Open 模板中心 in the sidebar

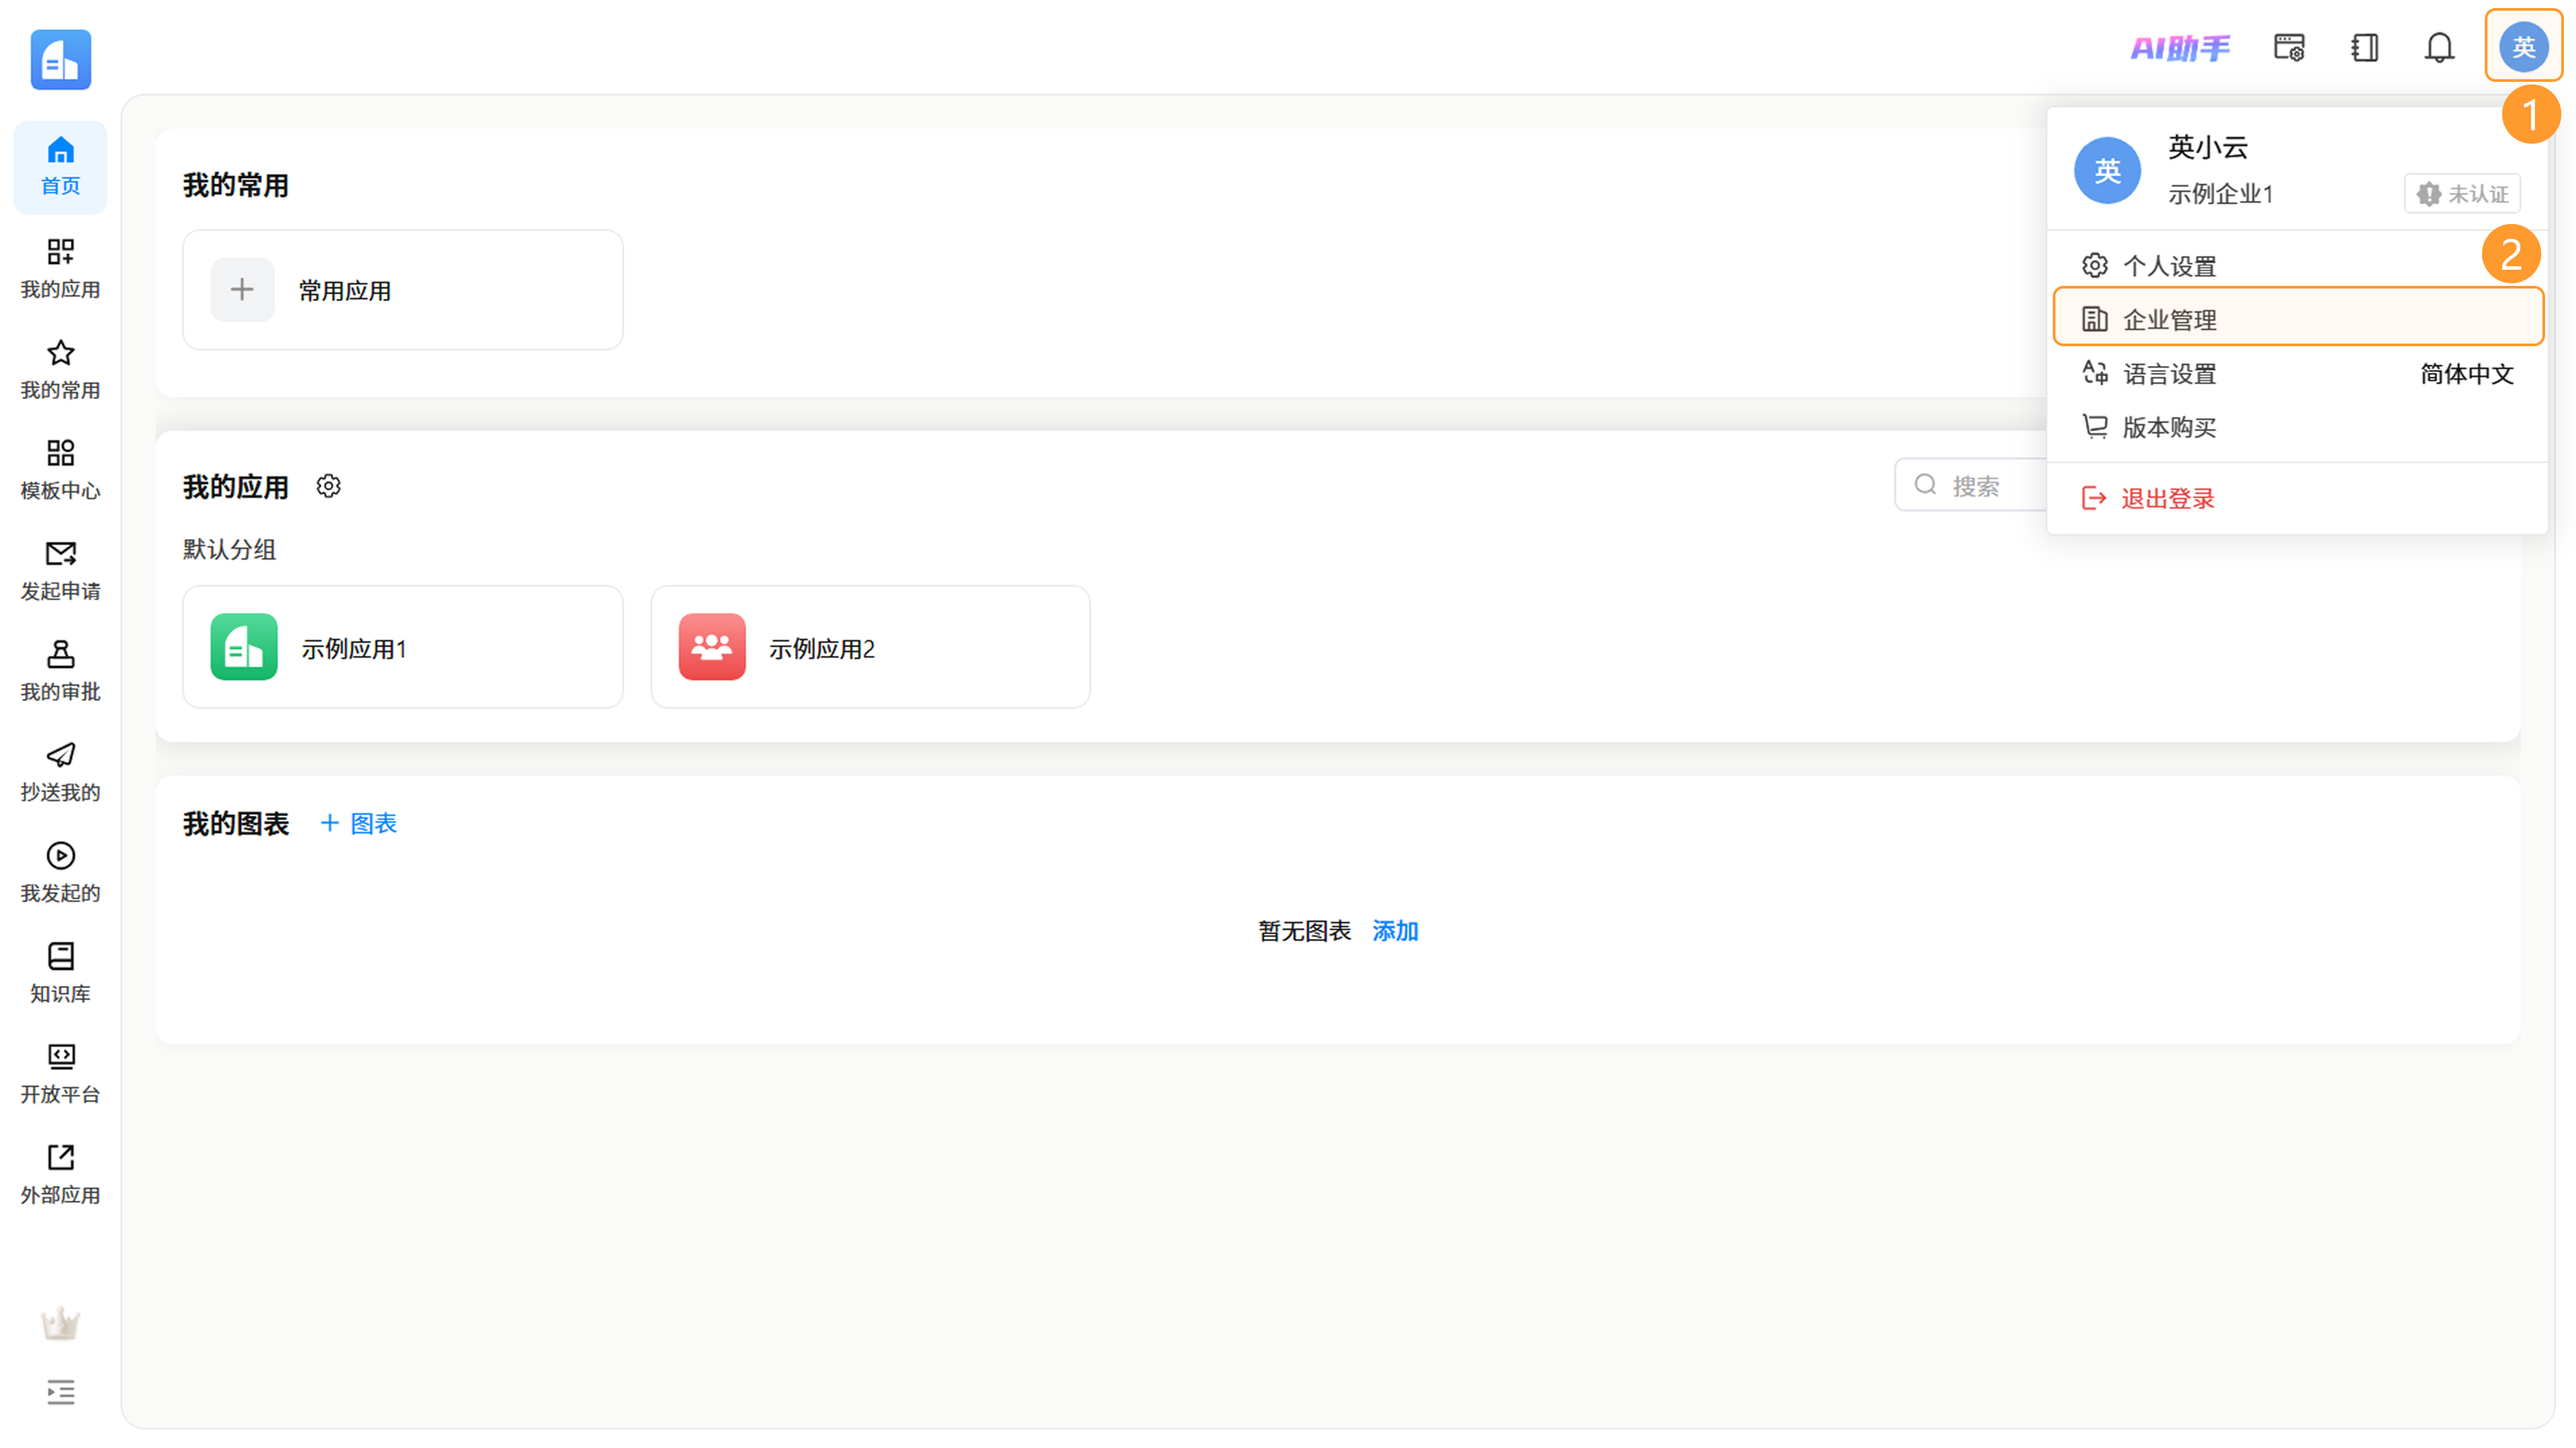click(60, 469)
